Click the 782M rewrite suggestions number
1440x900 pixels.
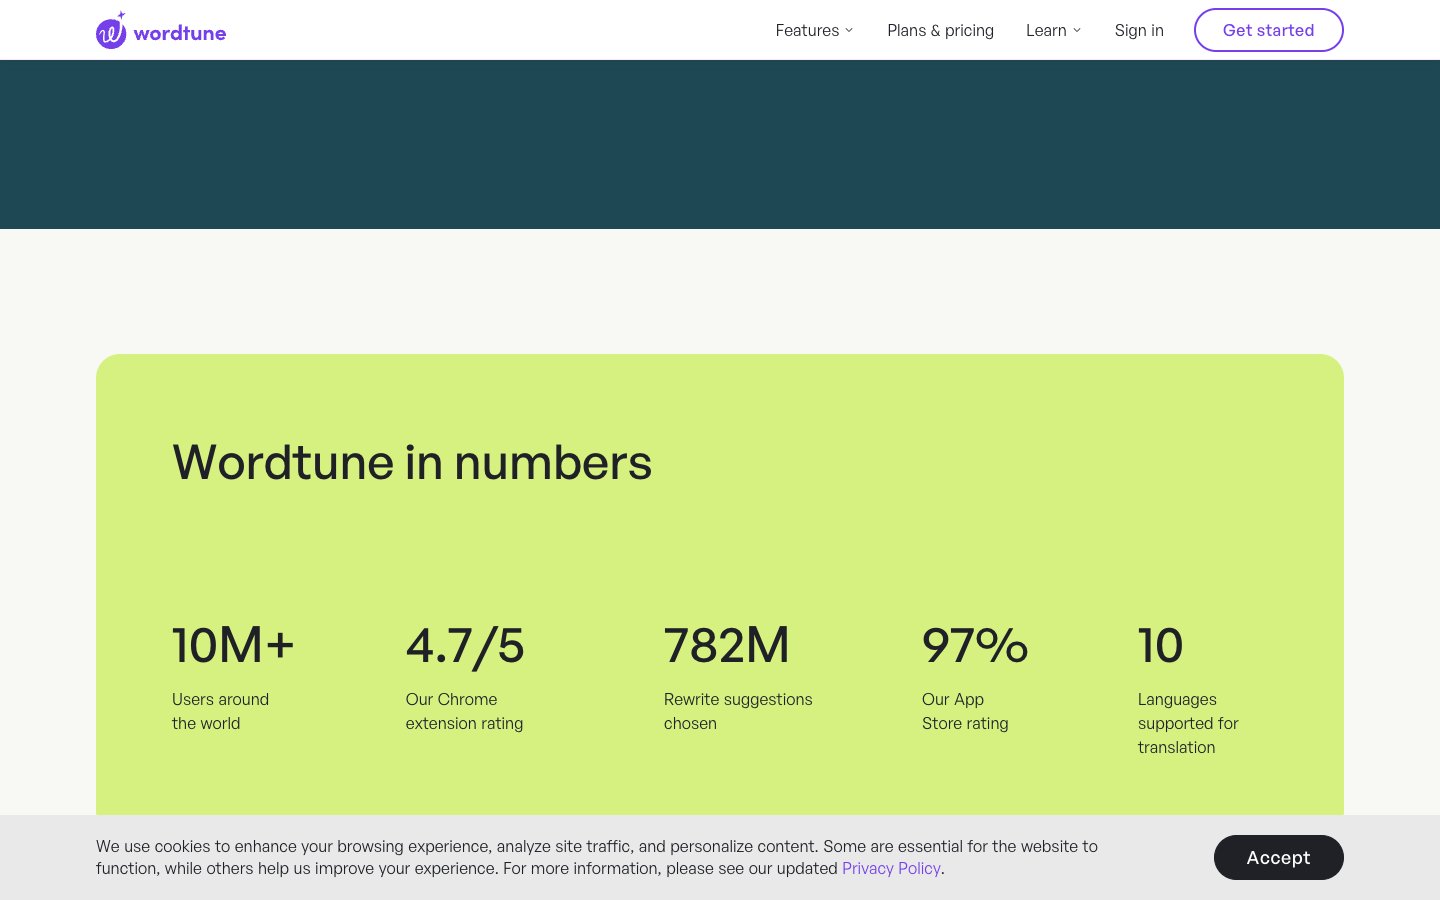[727, 645]
